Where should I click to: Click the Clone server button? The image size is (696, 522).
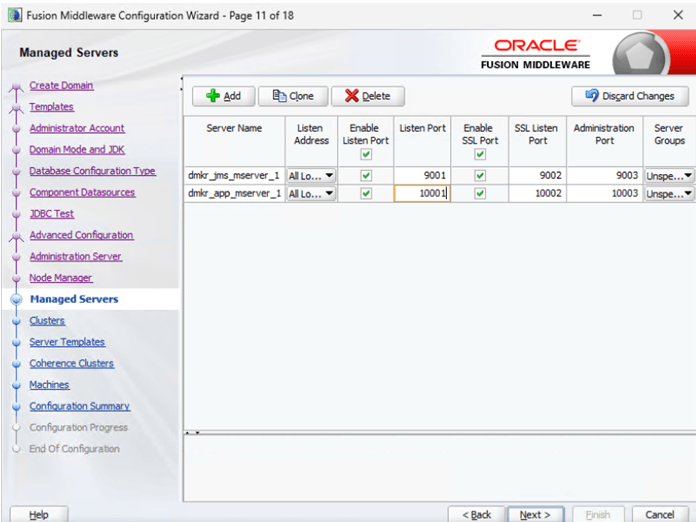[293, 96]
